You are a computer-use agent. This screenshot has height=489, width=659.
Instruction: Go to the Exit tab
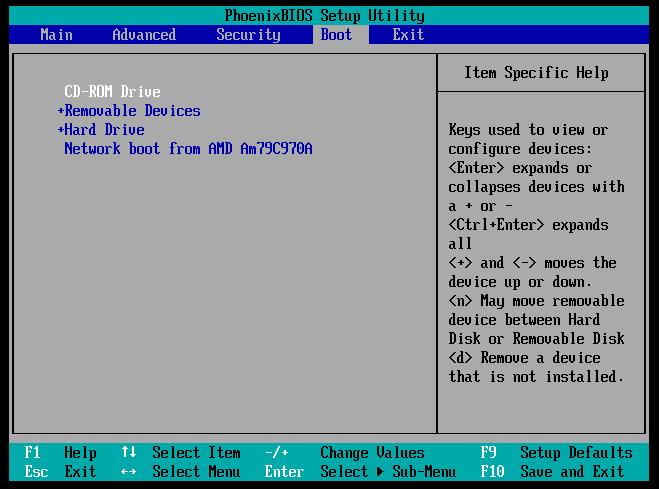pyautogui.click(x=408, y=34)
